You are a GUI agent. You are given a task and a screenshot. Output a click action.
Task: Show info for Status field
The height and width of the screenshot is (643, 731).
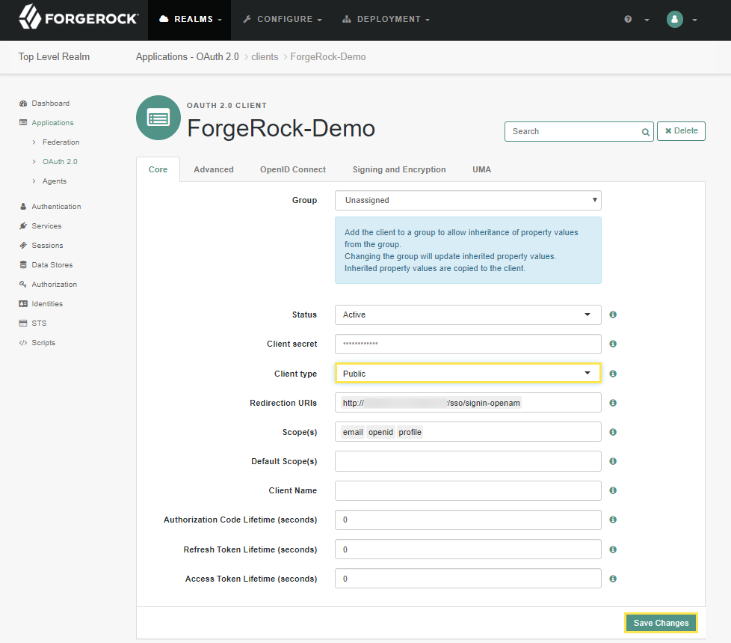613,315
